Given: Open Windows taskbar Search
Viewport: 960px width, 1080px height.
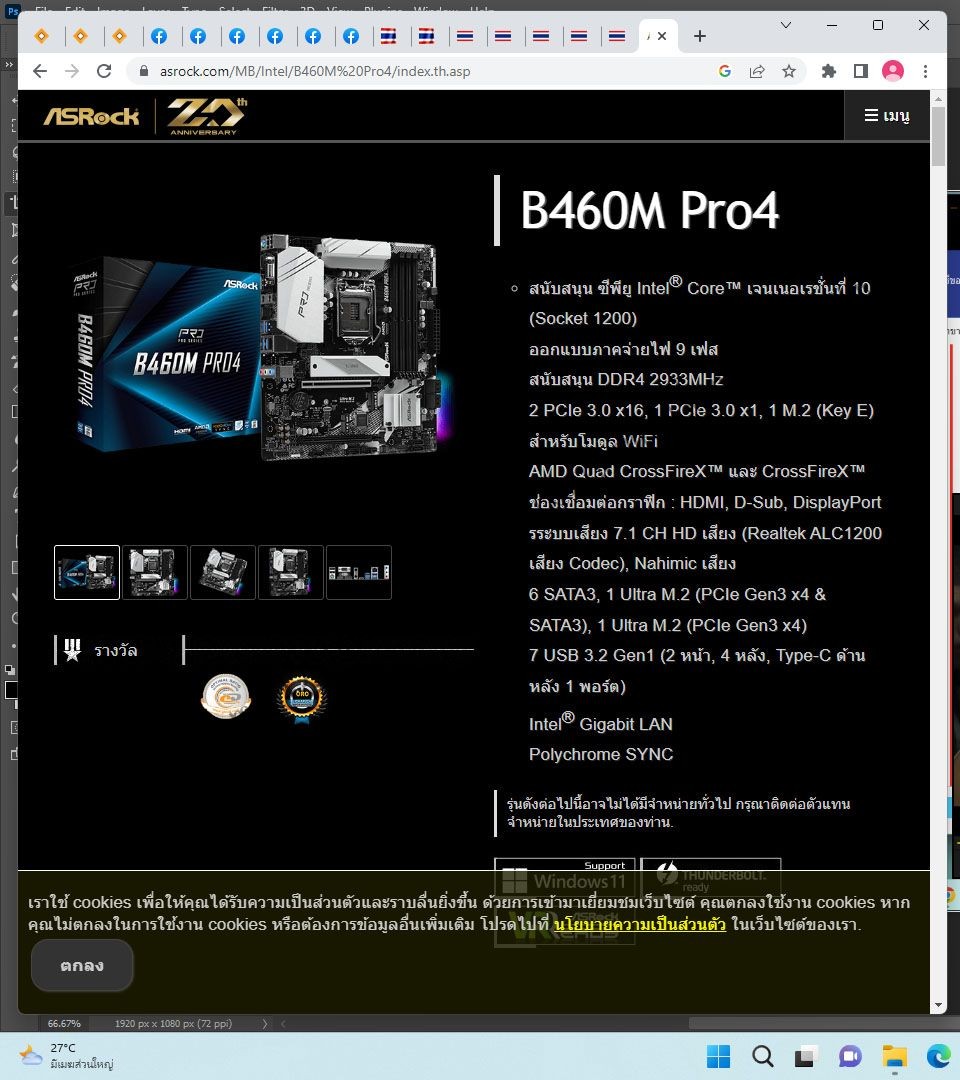Looking at the screenshot, I should (762, 1056).
